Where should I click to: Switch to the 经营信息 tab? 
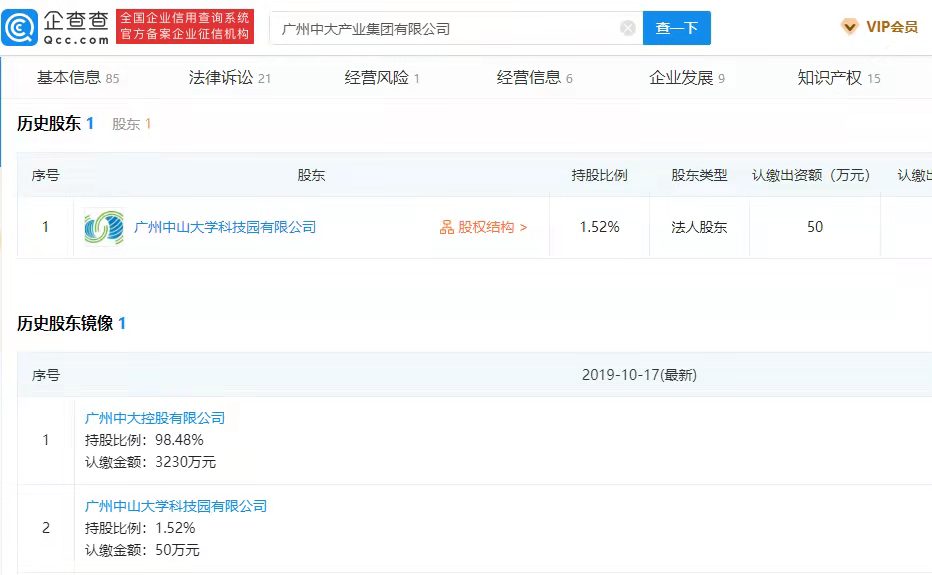click(534, 77)
